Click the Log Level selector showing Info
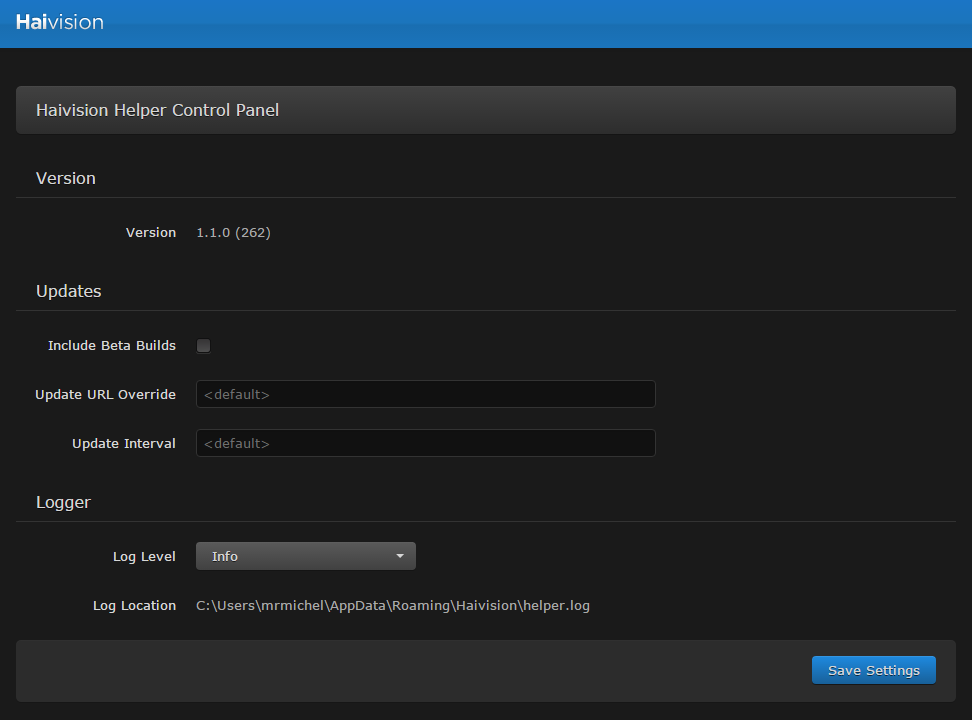 pyautogui.click(x=305, y=556)
